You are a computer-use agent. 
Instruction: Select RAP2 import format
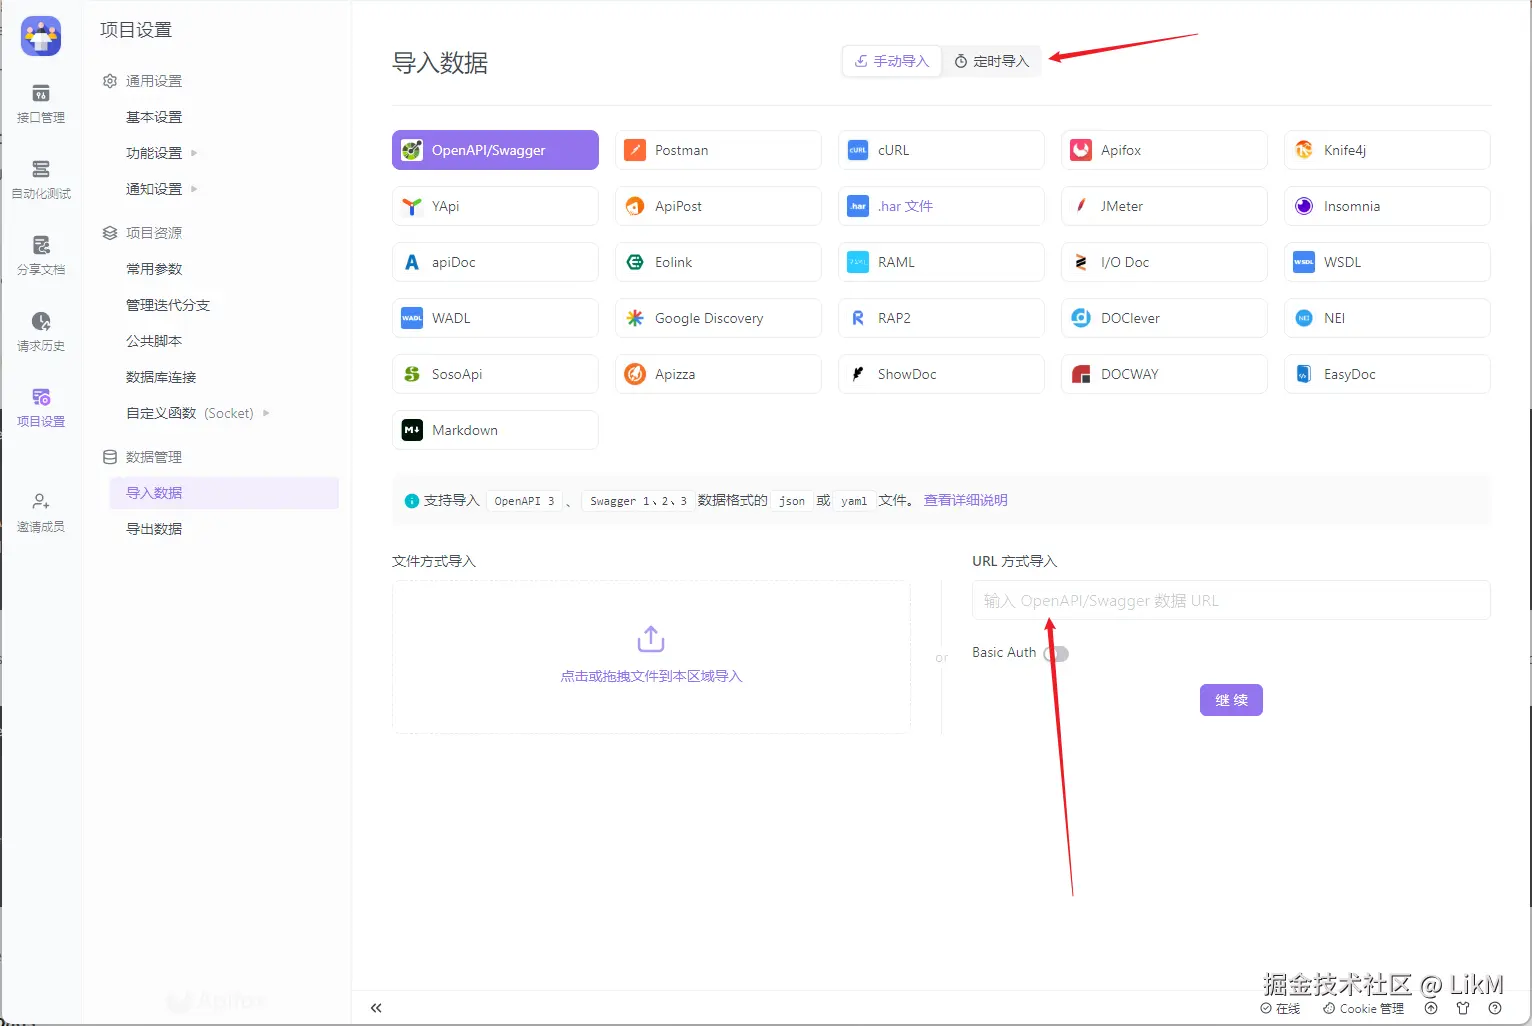click(941, 318)
